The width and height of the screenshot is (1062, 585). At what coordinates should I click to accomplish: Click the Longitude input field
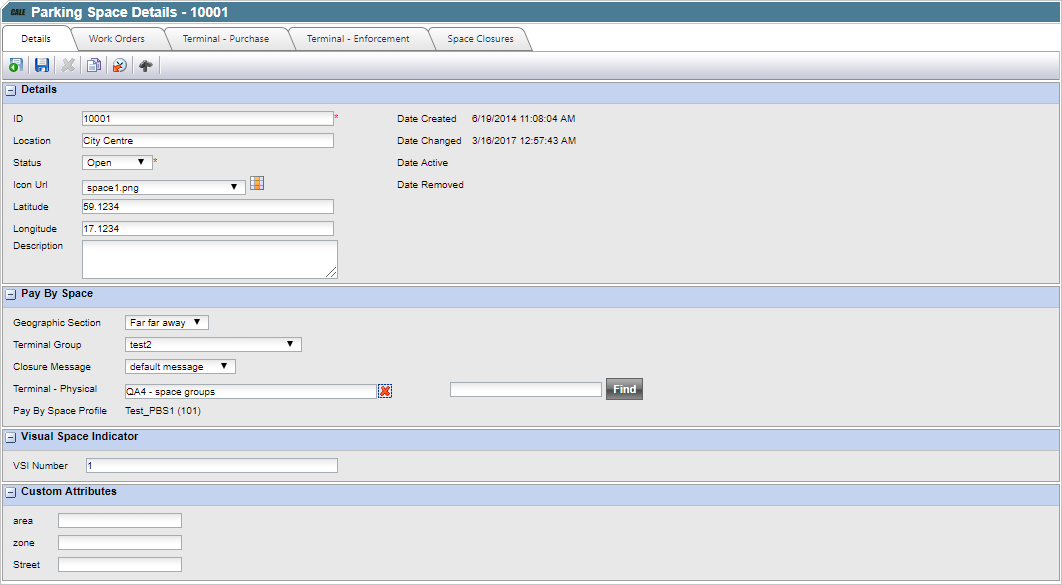pos(208,229)
